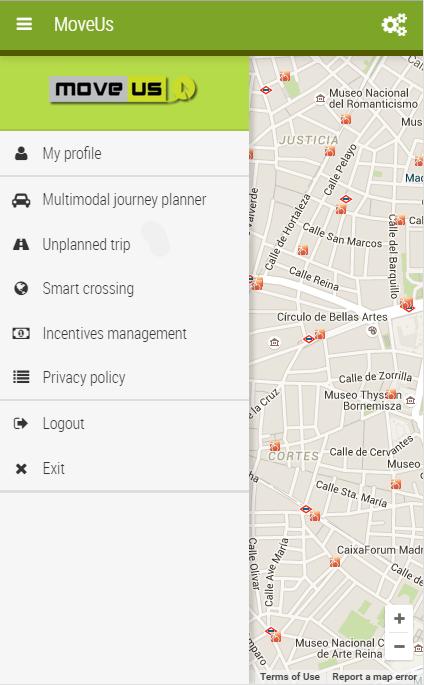Open the Privacy policy entry
Viewport: 424px width, 685px height.
pyautogui.click(x=124, y=377)
